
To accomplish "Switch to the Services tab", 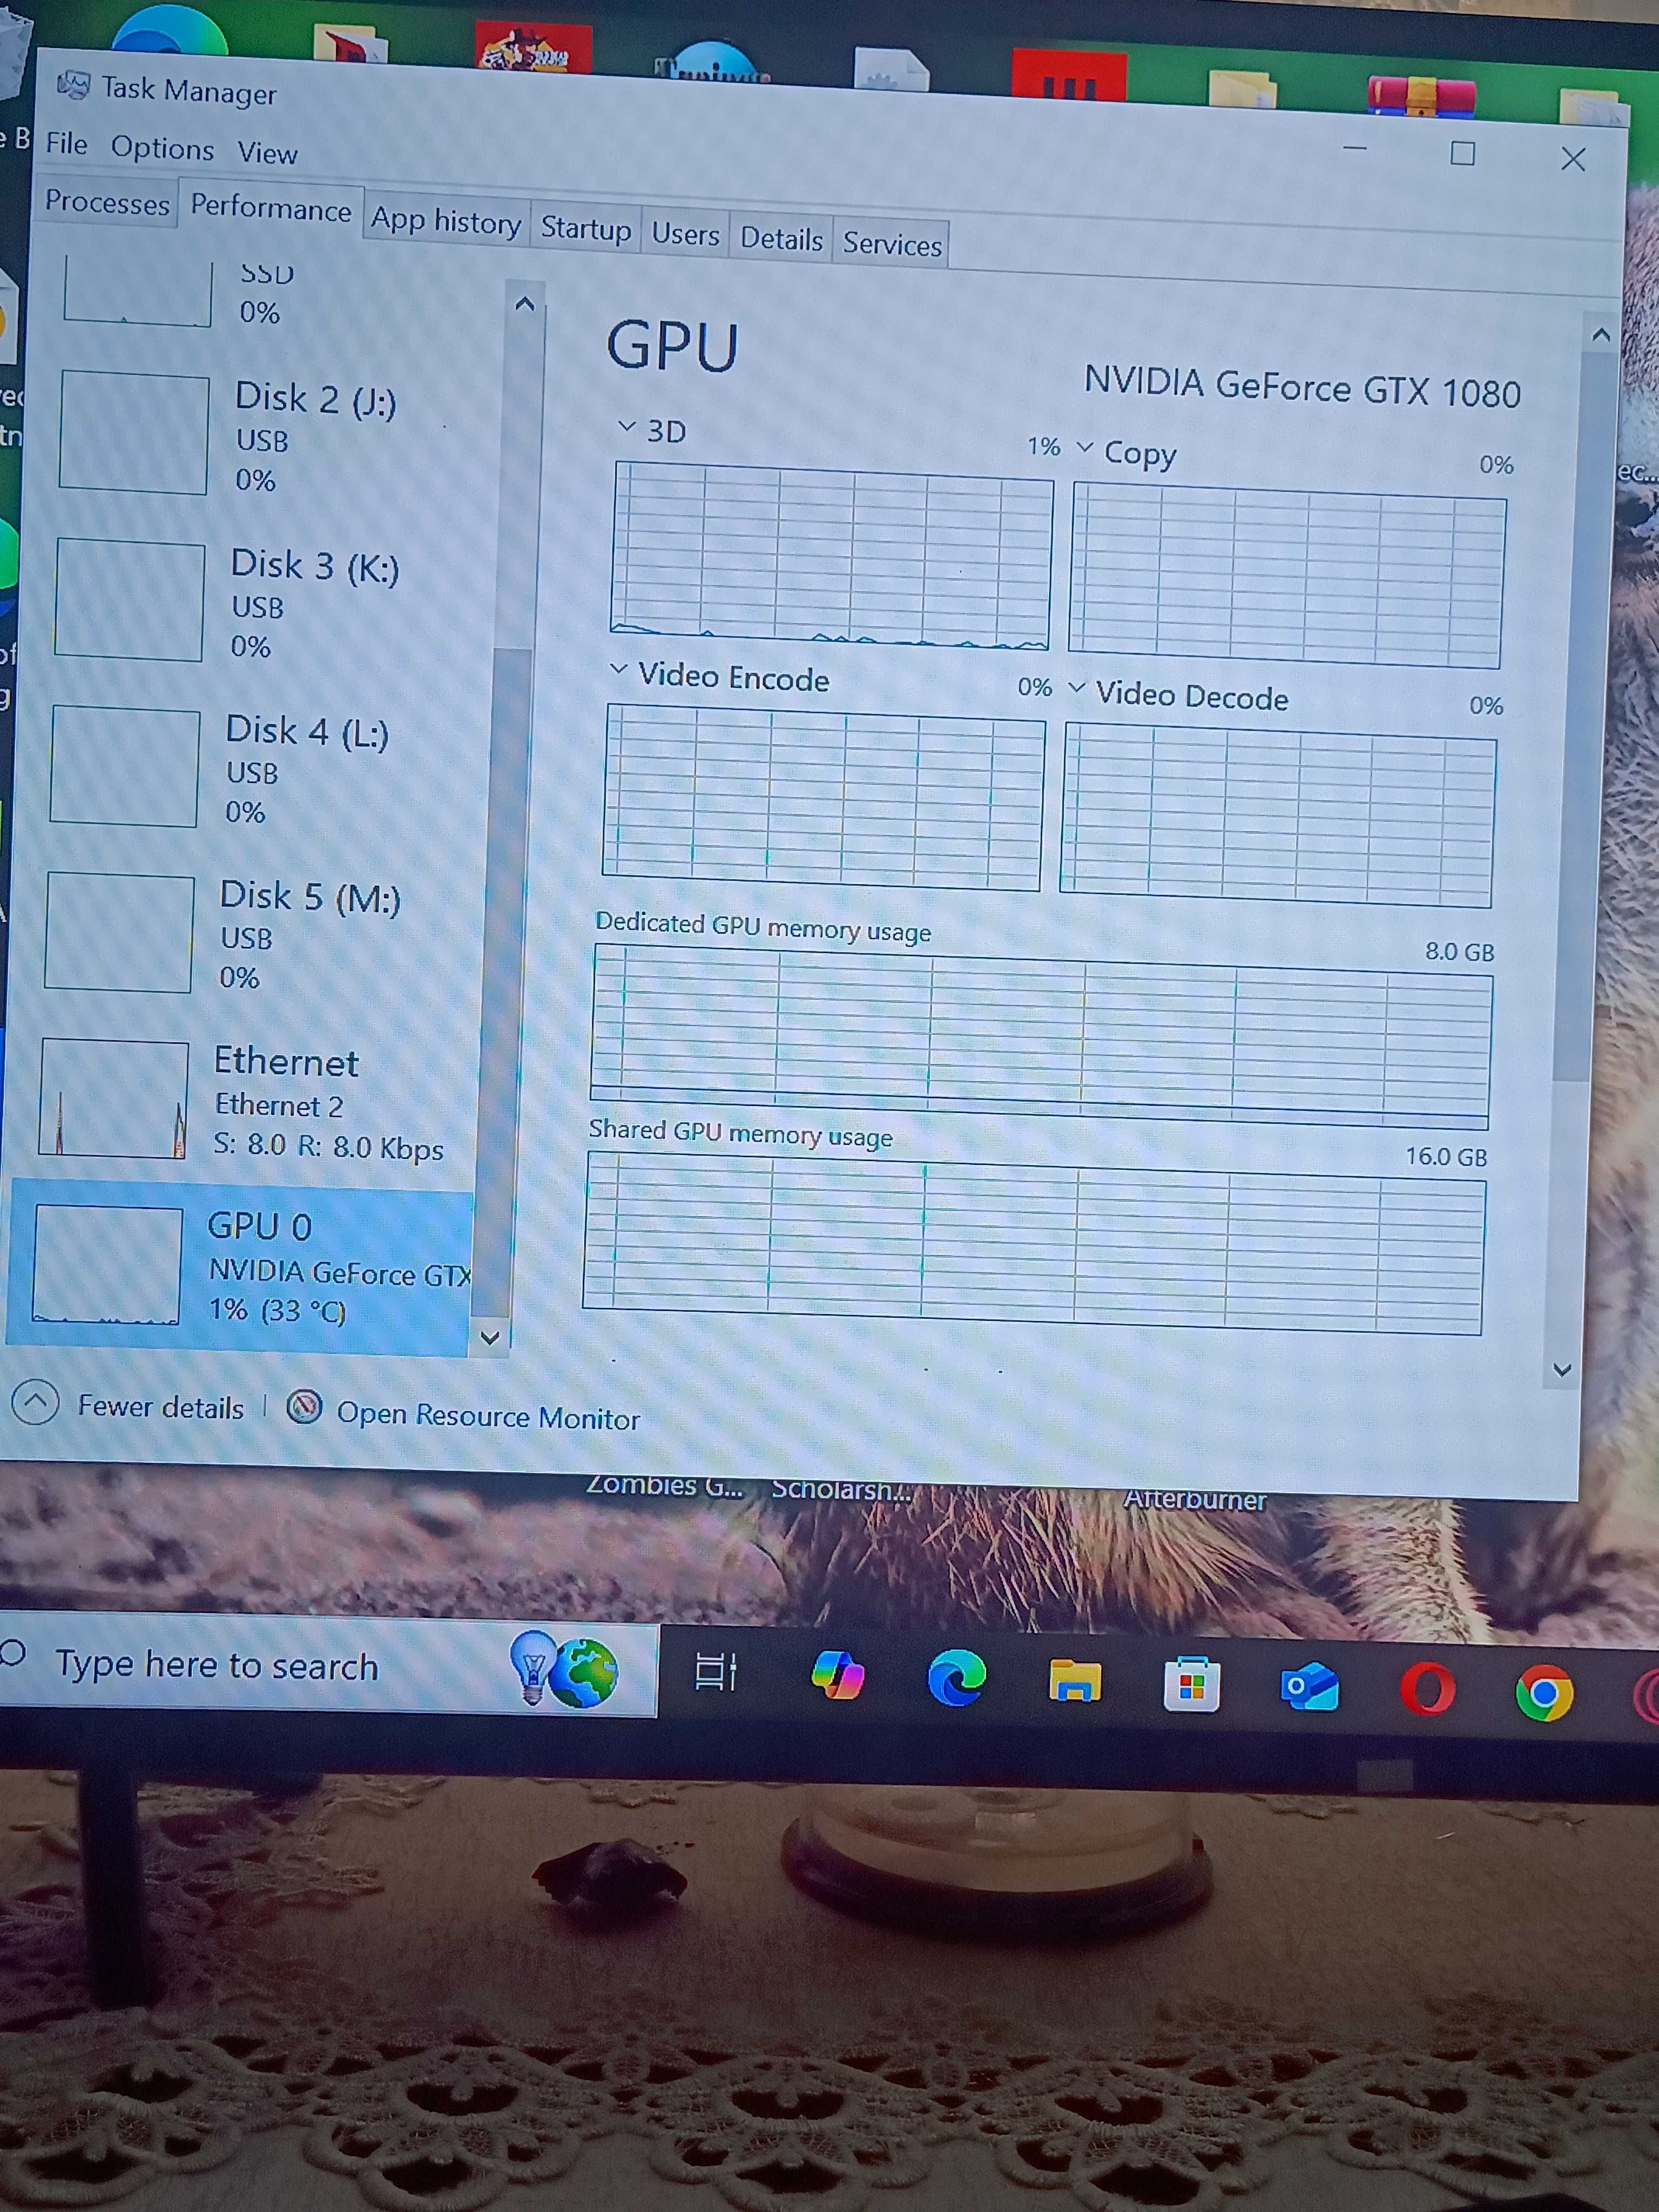I will pos(892,244).
